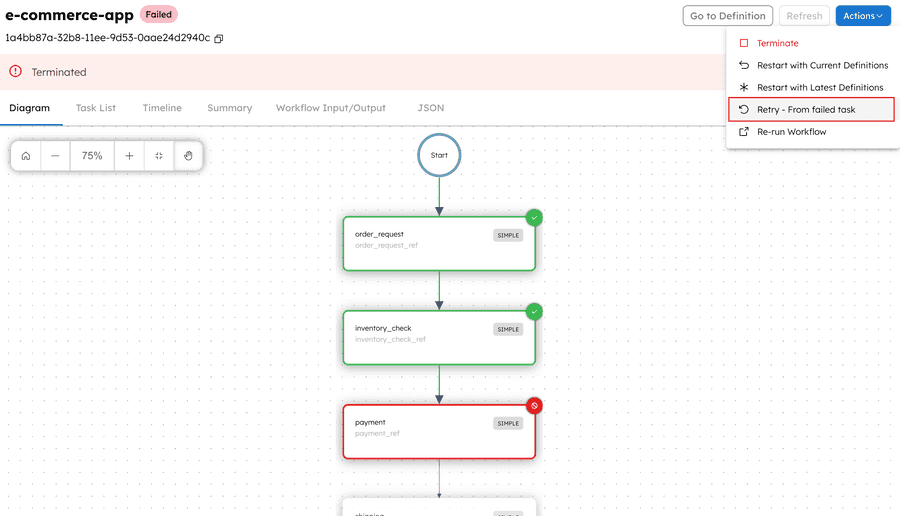
Task: Click the Refresh button
Action: [804, 15]
